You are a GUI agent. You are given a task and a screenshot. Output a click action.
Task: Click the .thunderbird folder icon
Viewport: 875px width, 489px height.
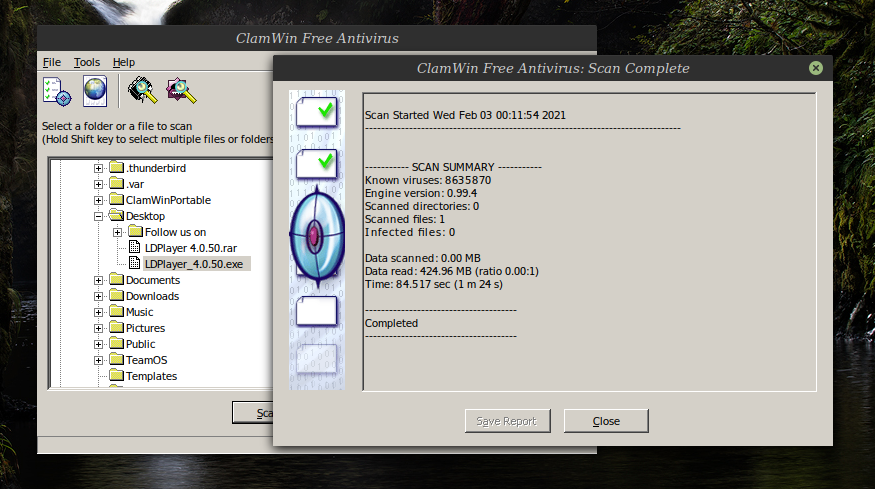pyautogui.click(x=117, y=167)
